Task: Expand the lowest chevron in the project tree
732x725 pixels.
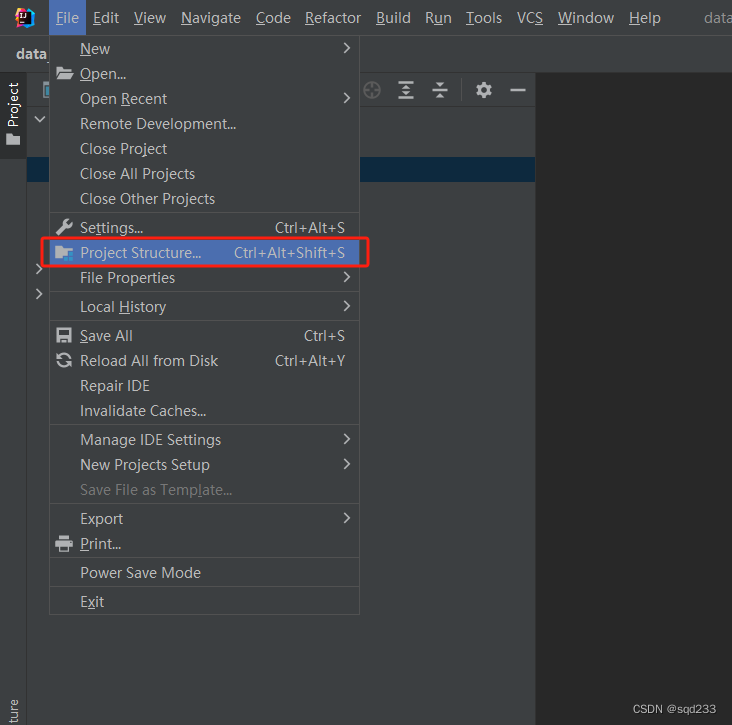Action: (39, 294)
